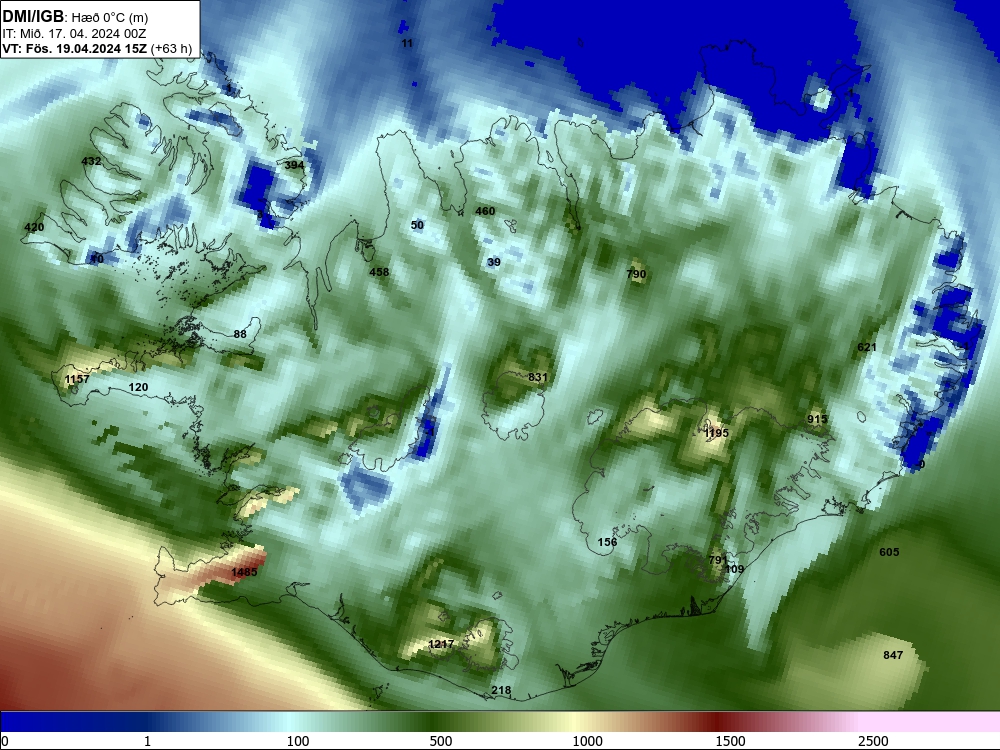Click the map value 1485
Image resolution: width=1000 pixels, height=750 pixels.
tap(244, 572)
